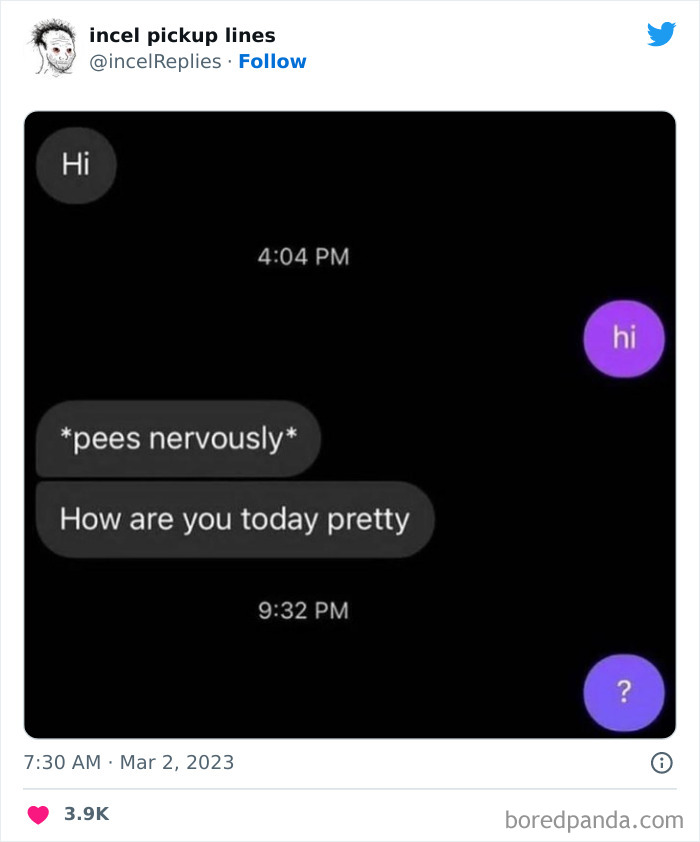
Task: Select the '*pees nervously*' message bubble
Action: click(x=178, y=438)
